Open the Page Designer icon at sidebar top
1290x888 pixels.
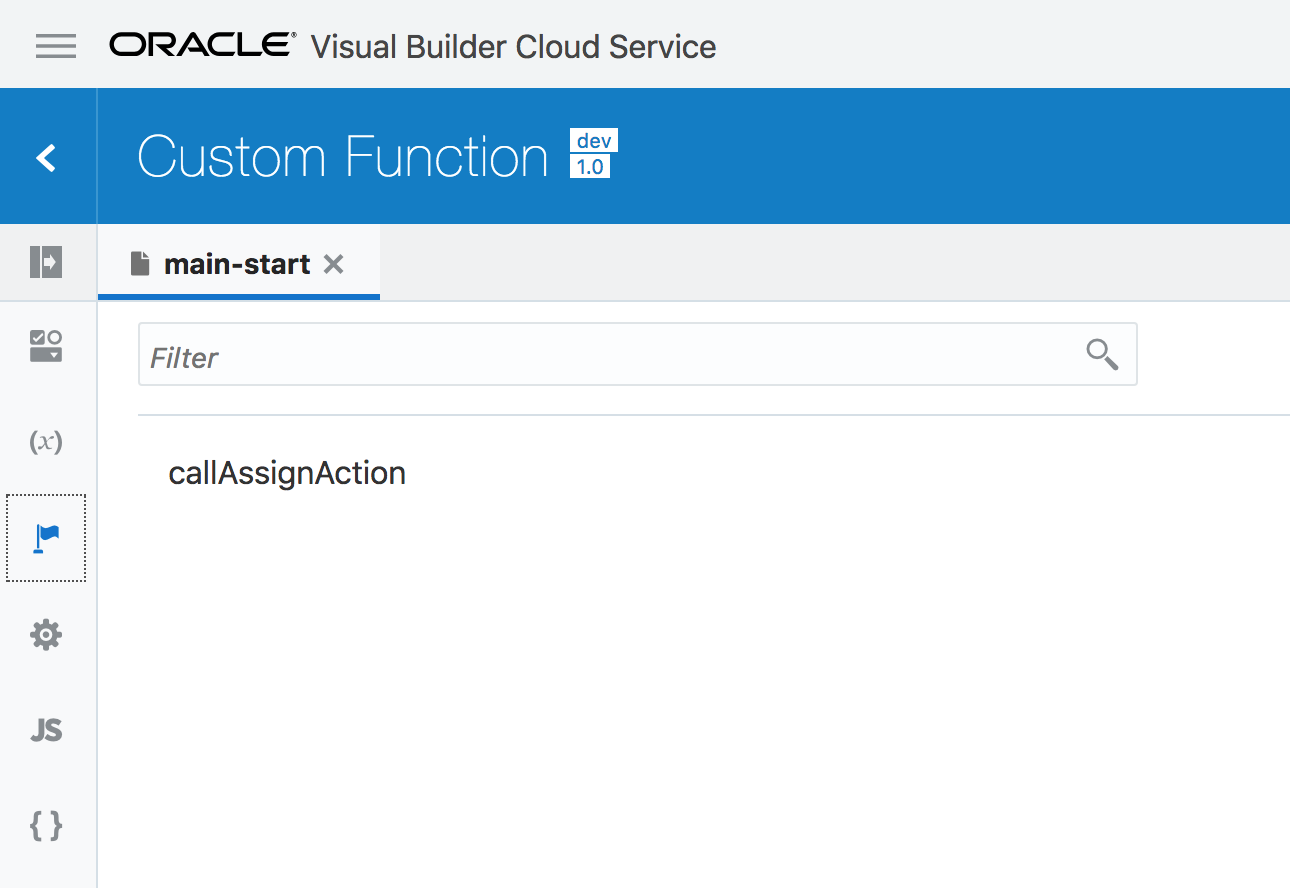click(x=45, y=261)
